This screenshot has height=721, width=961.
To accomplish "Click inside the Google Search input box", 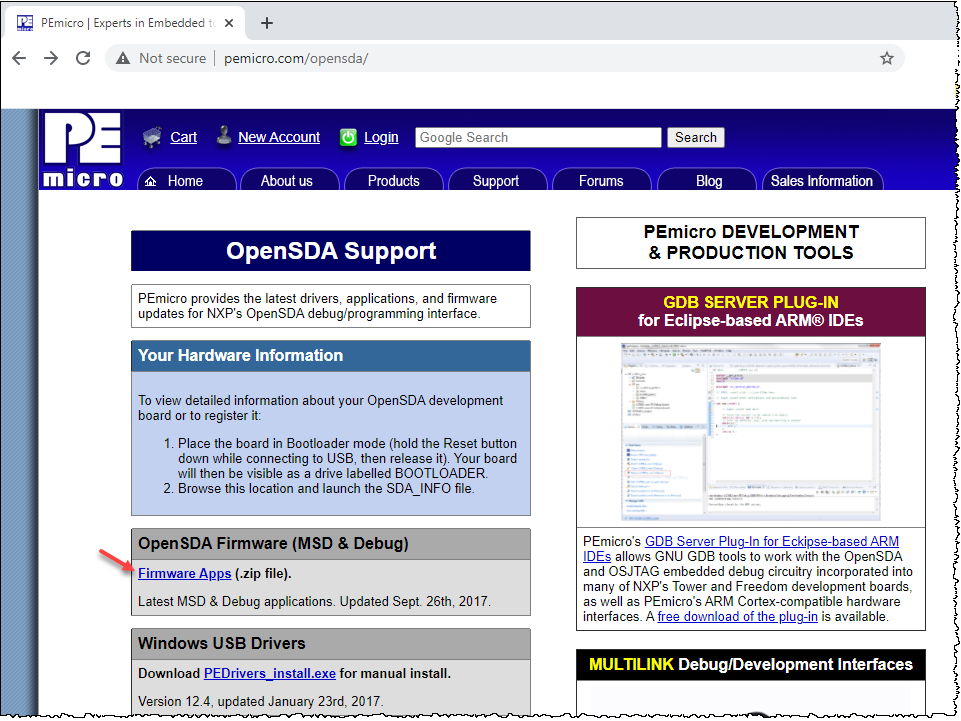I will [x=537, y=137].
